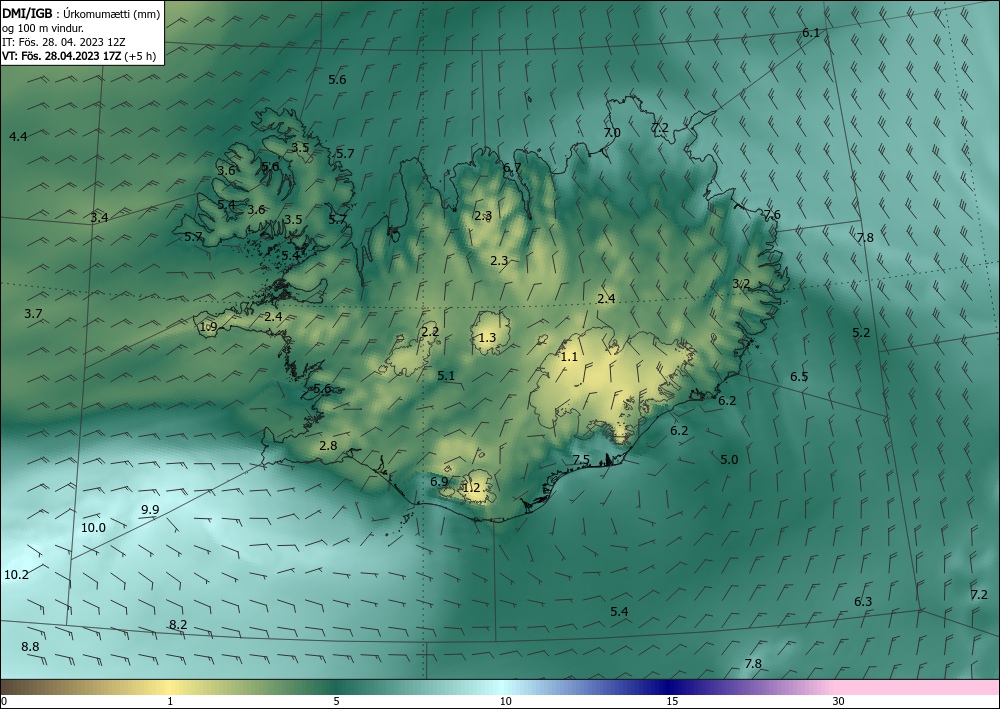Click the dark blue section of the color scale
This screenshot has width=1000, height=709.
pyautogui.click(x=666, y=687)
